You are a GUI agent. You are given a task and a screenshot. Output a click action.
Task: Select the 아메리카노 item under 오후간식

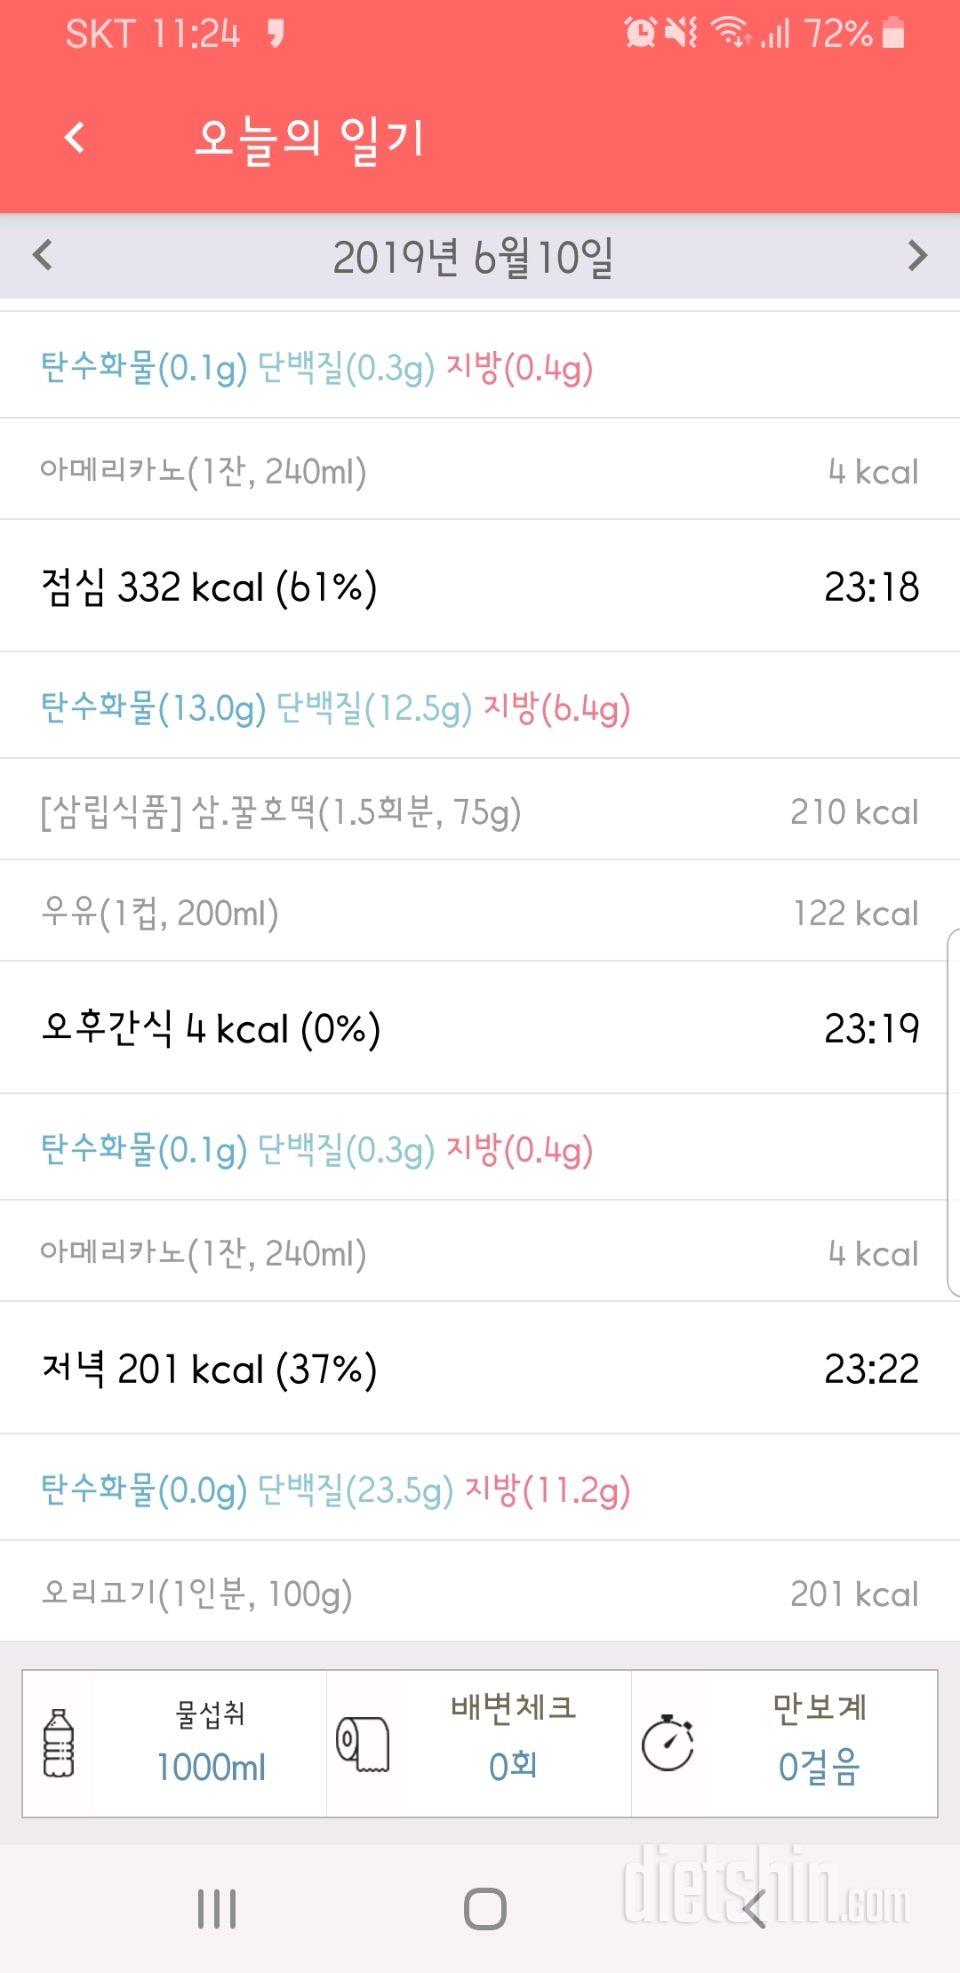[x=480, y=1253]
